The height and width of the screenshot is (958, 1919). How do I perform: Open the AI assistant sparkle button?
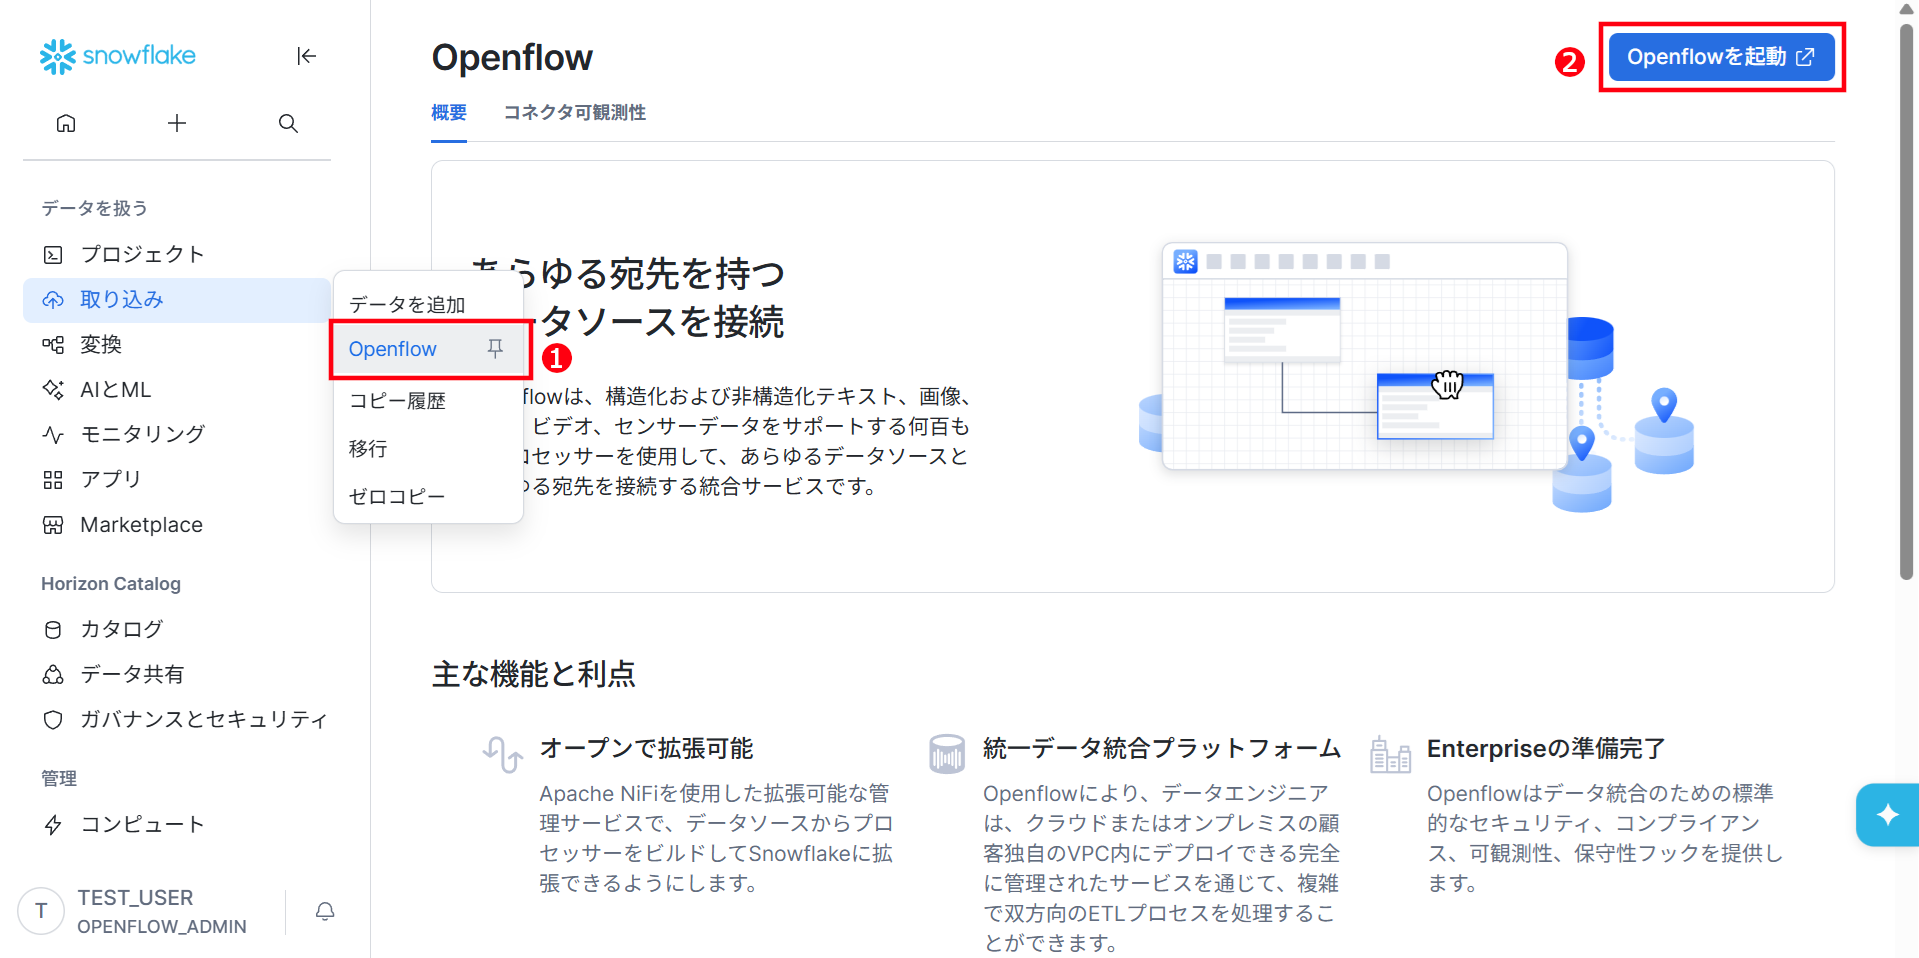tap(1887, 815)
